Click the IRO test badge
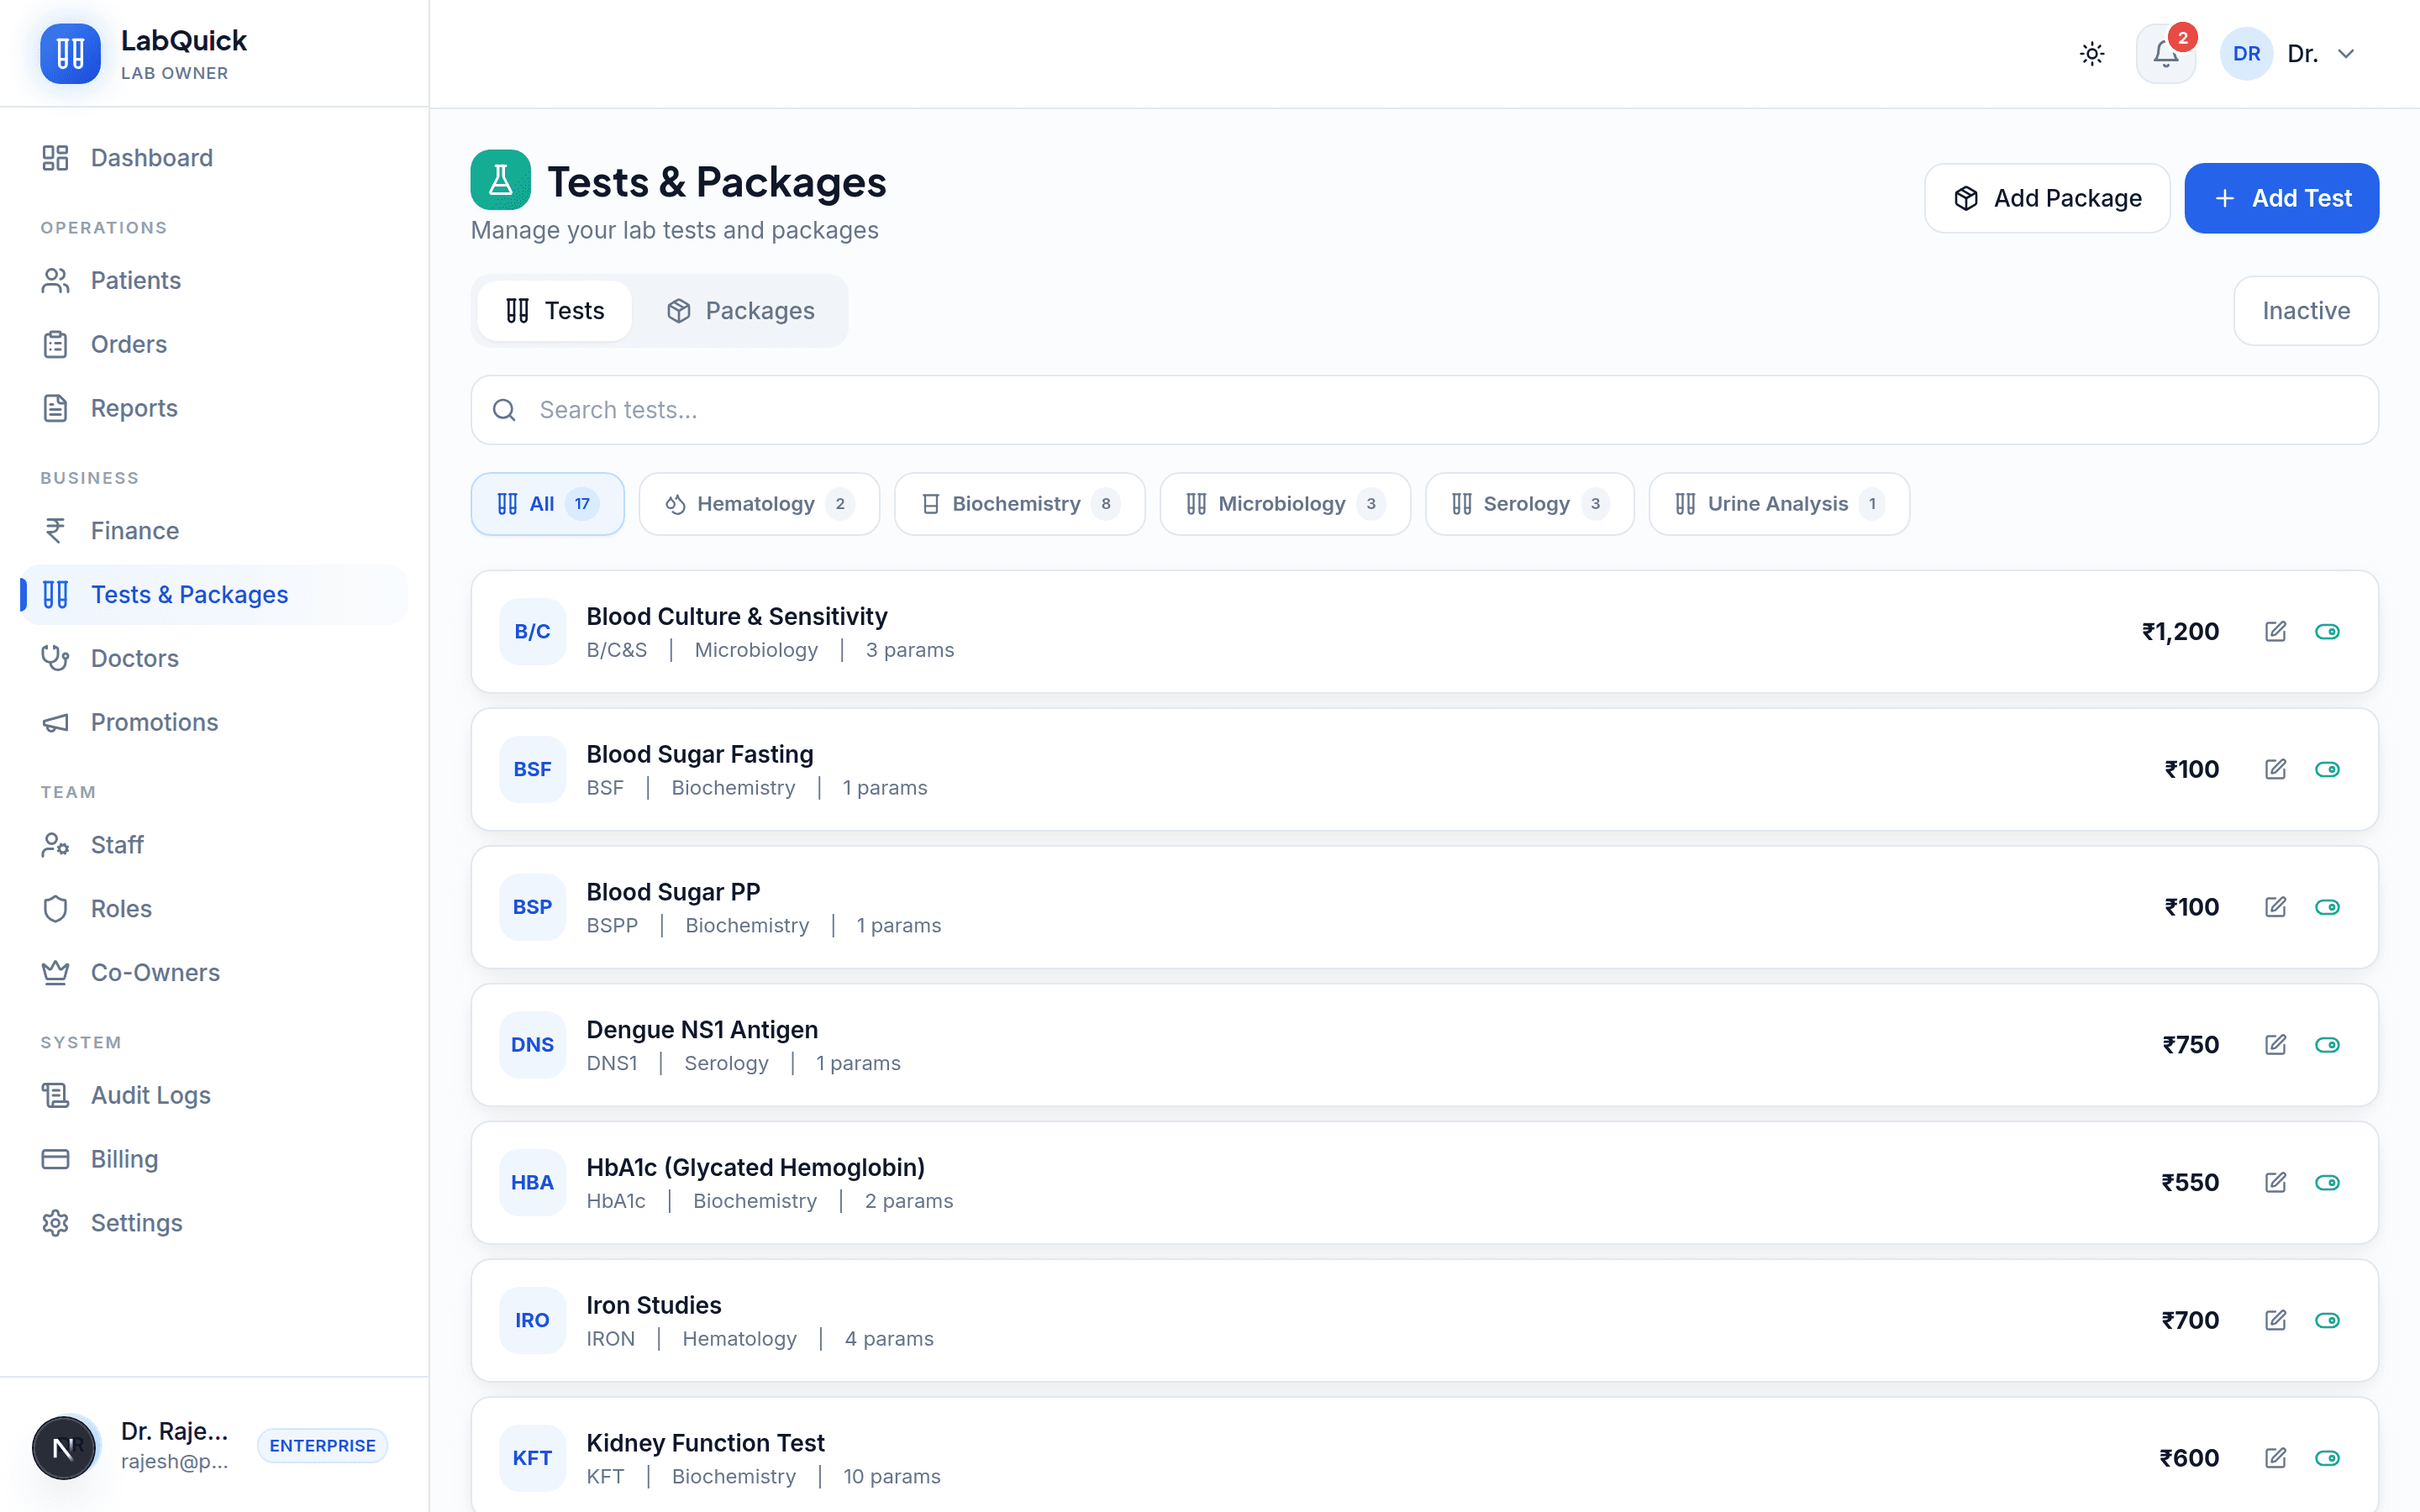The height and width of the screenshot is (1512, 2420). point(532,1320)
